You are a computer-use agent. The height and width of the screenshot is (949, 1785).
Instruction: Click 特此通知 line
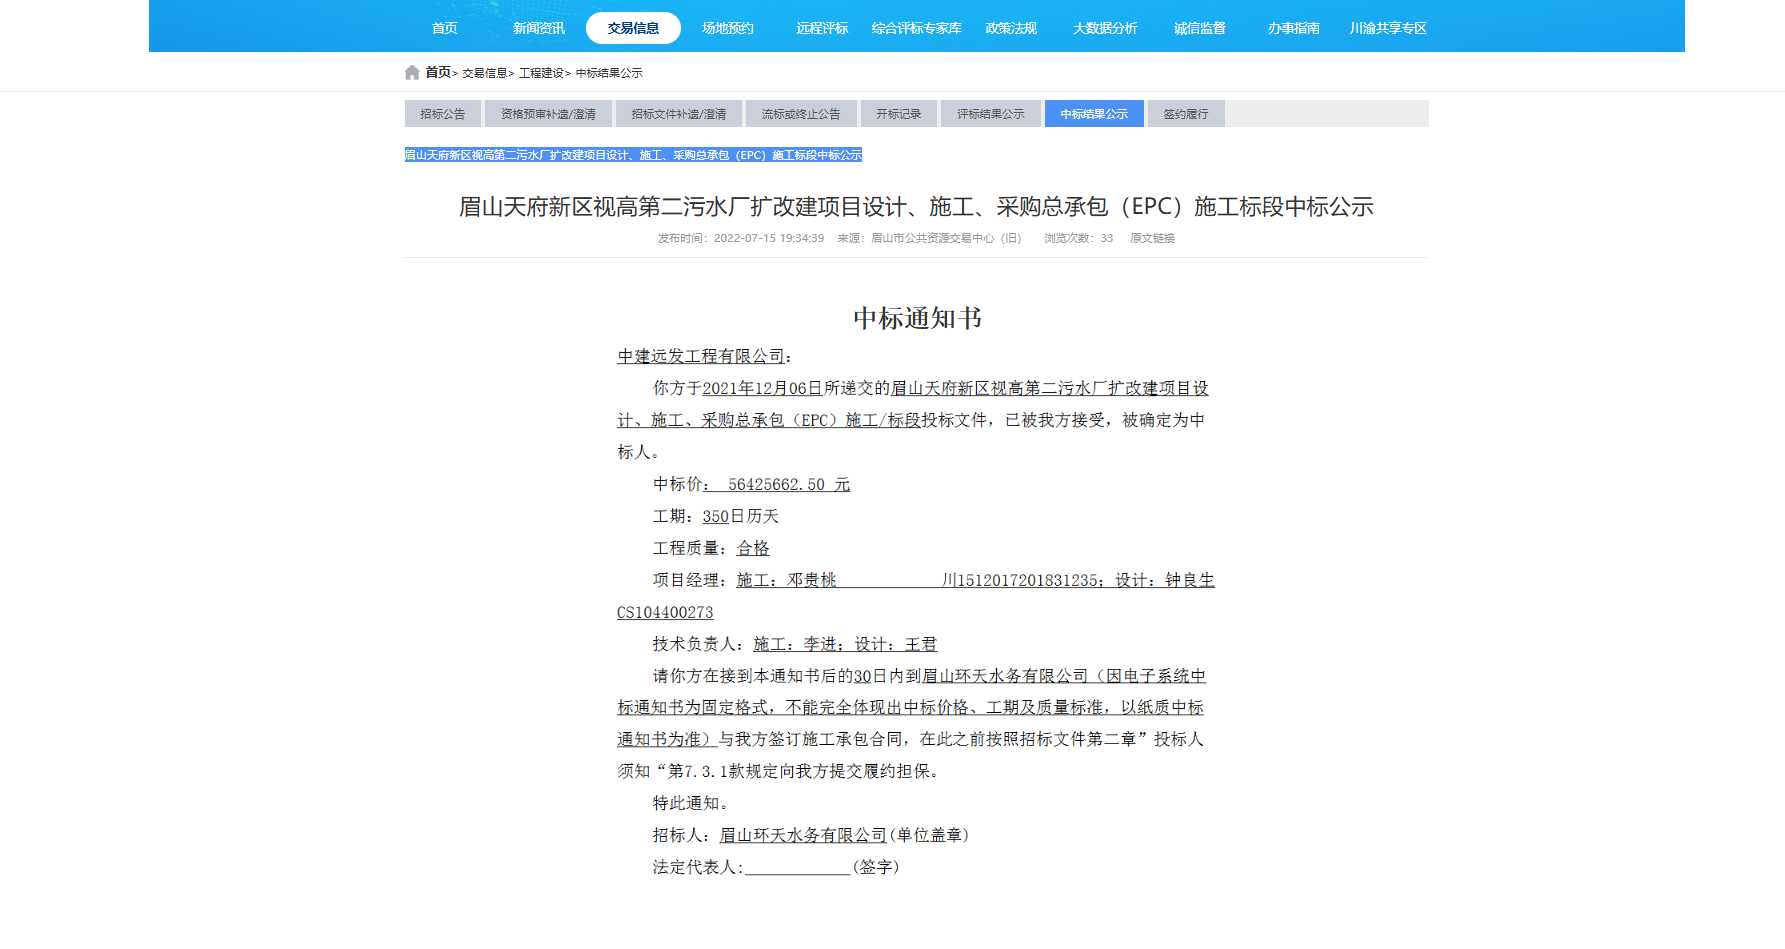click(690, 803)
